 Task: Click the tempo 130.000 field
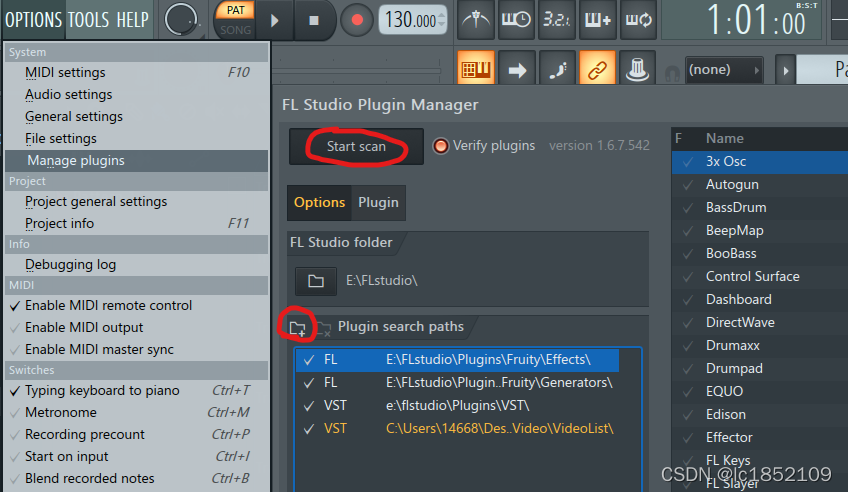coord(412,21)
